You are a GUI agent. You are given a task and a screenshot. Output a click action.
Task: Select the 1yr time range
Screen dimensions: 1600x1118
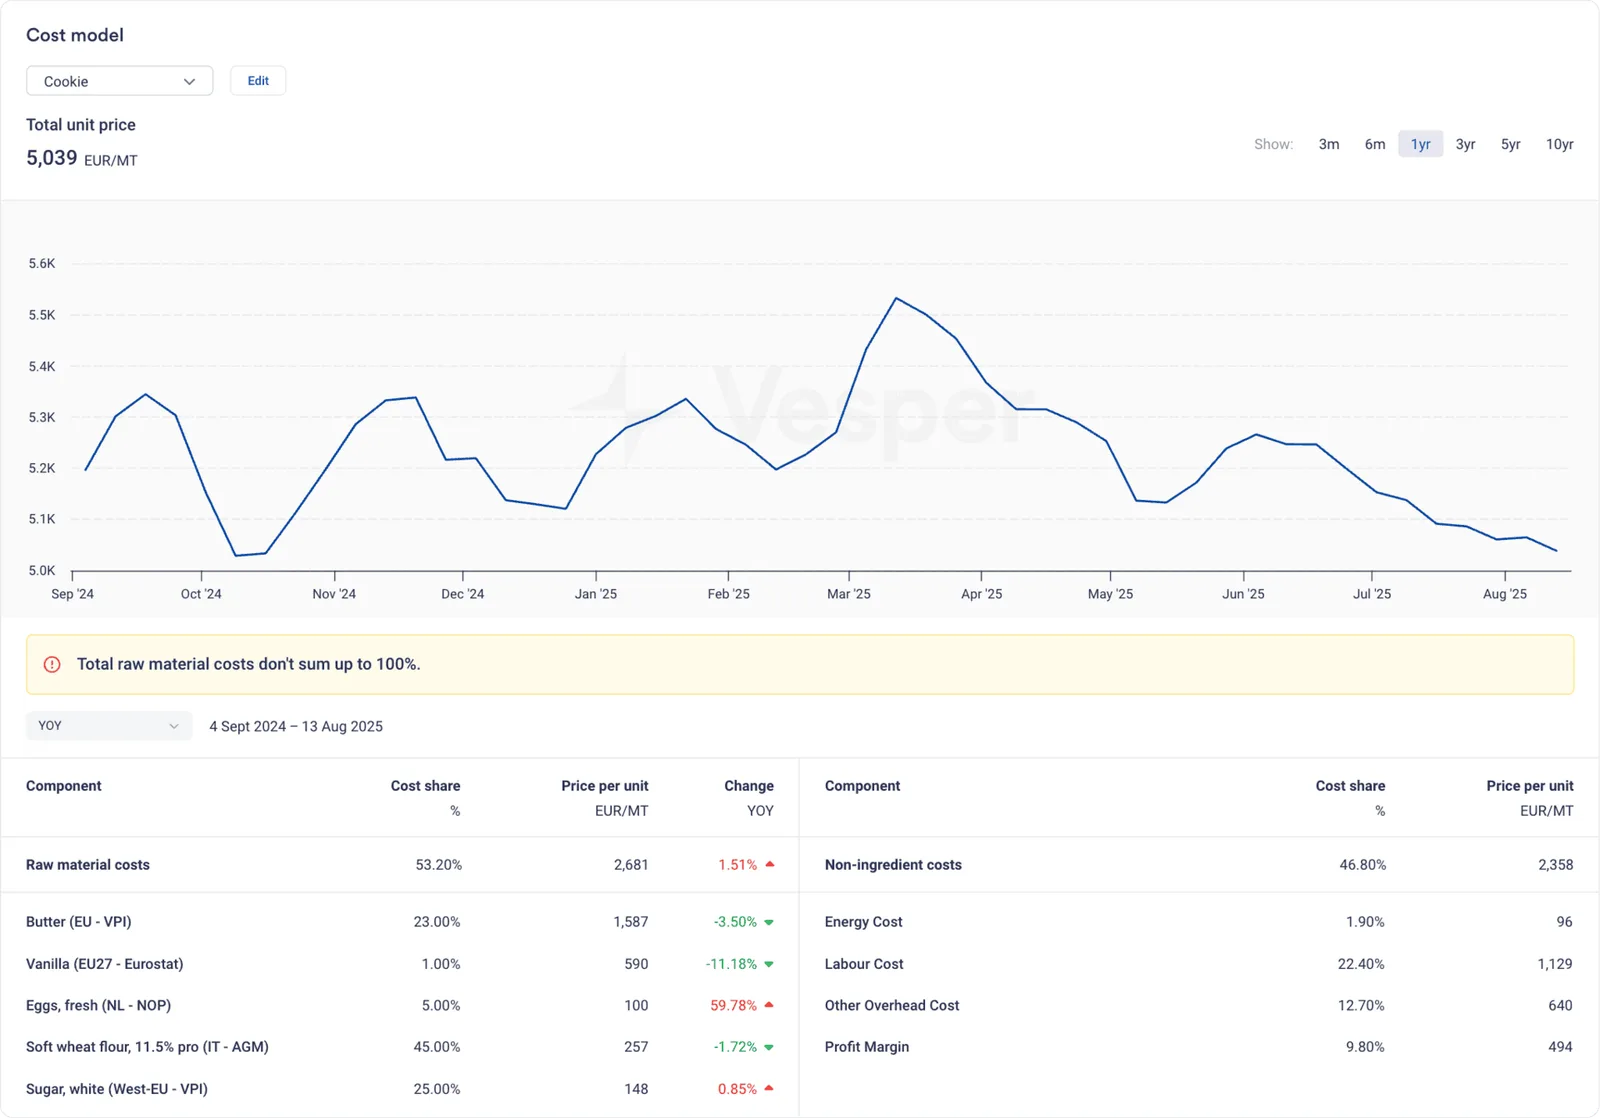[1420, 144]
